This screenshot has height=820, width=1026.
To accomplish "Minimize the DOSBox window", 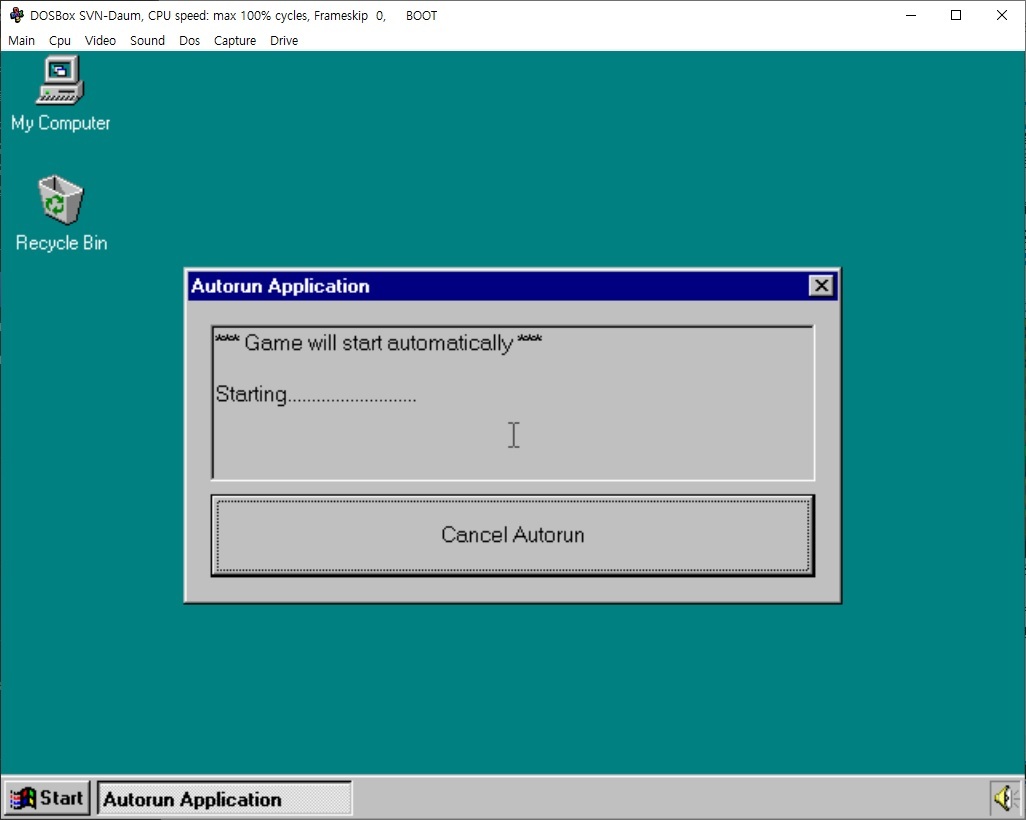I will click(910, 16).
